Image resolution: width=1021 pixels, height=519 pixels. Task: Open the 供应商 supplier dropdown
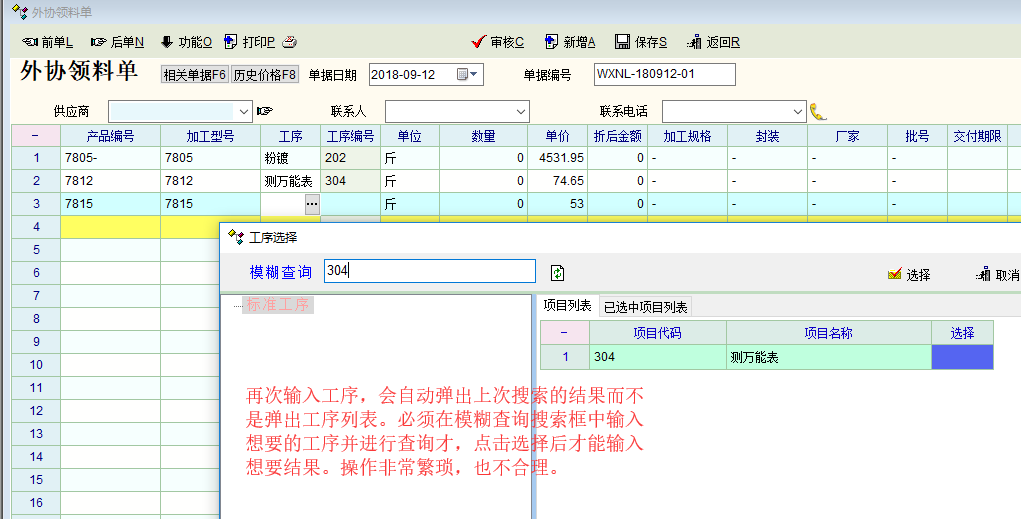tap(243, 111)
